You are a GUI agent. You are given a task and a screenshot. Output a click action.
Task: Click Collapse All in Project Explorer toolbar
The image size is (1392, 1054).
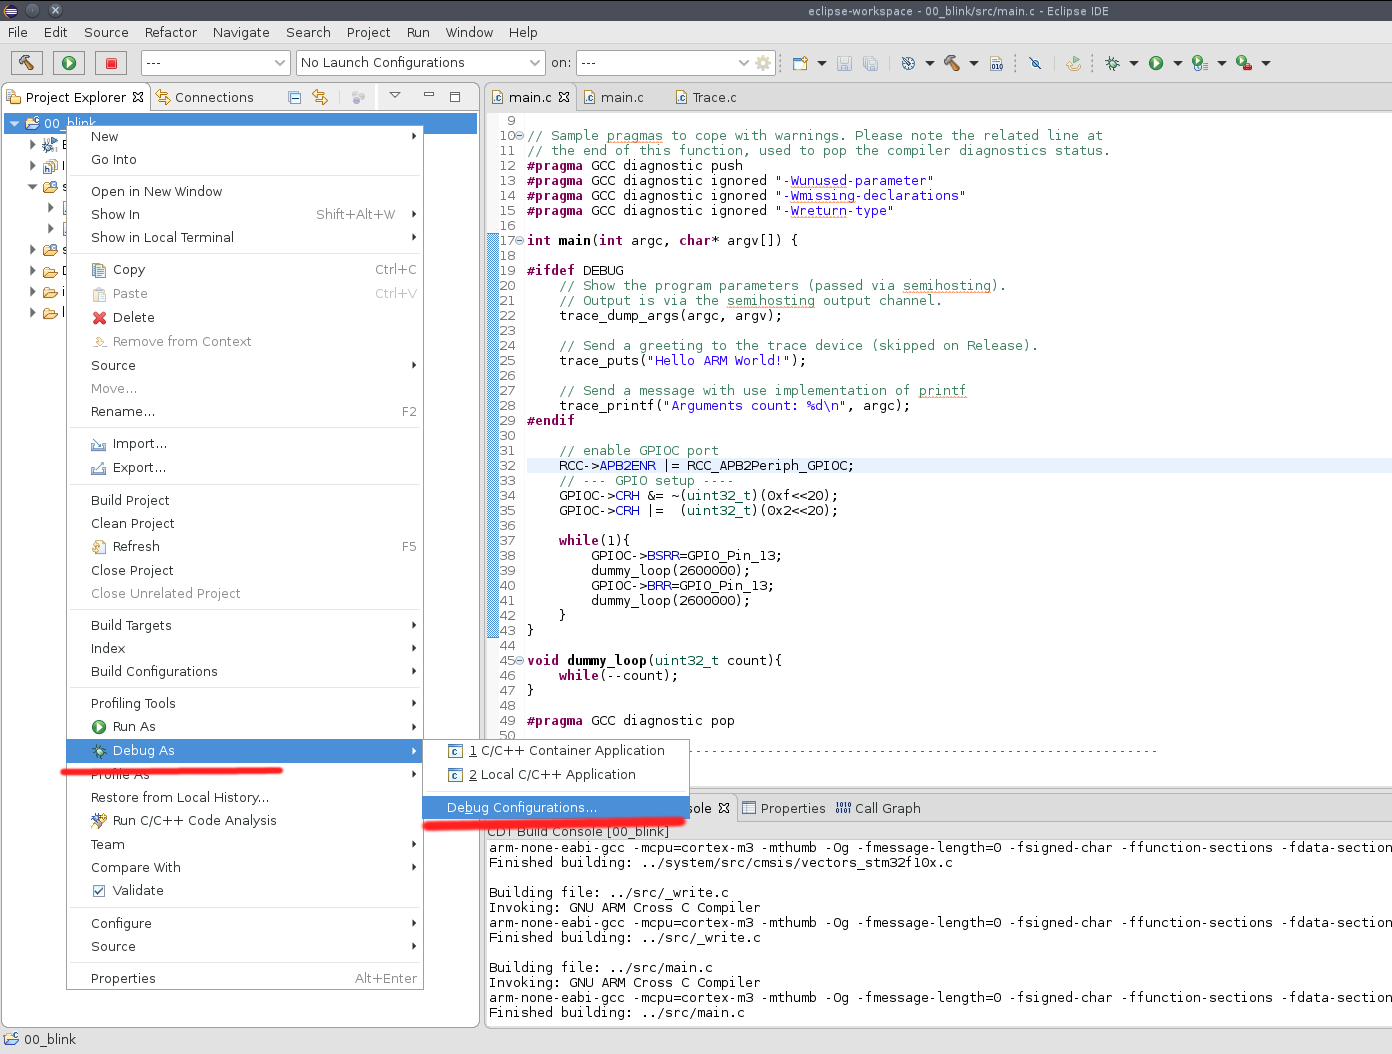click(x=294, y=96)
